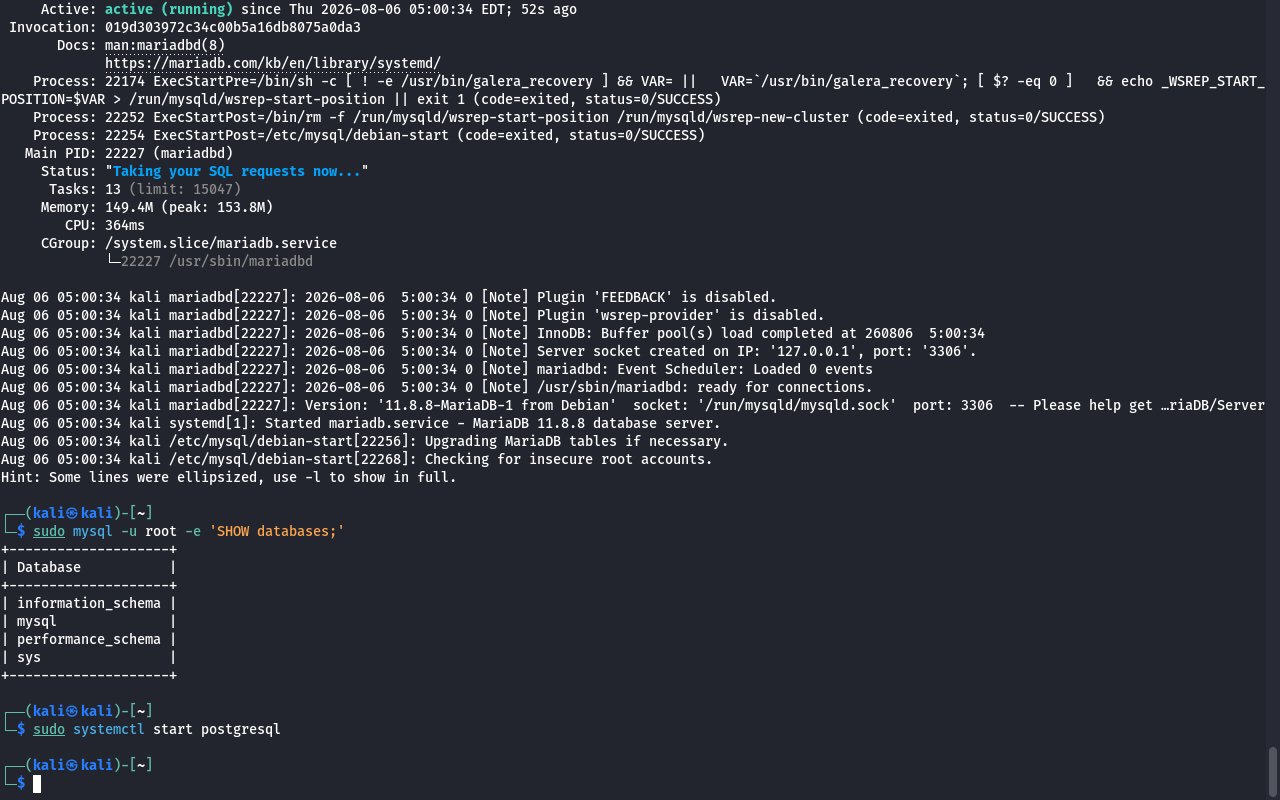
Task: Click the mysql entry in database table
Action: click(x=37, y=621)
